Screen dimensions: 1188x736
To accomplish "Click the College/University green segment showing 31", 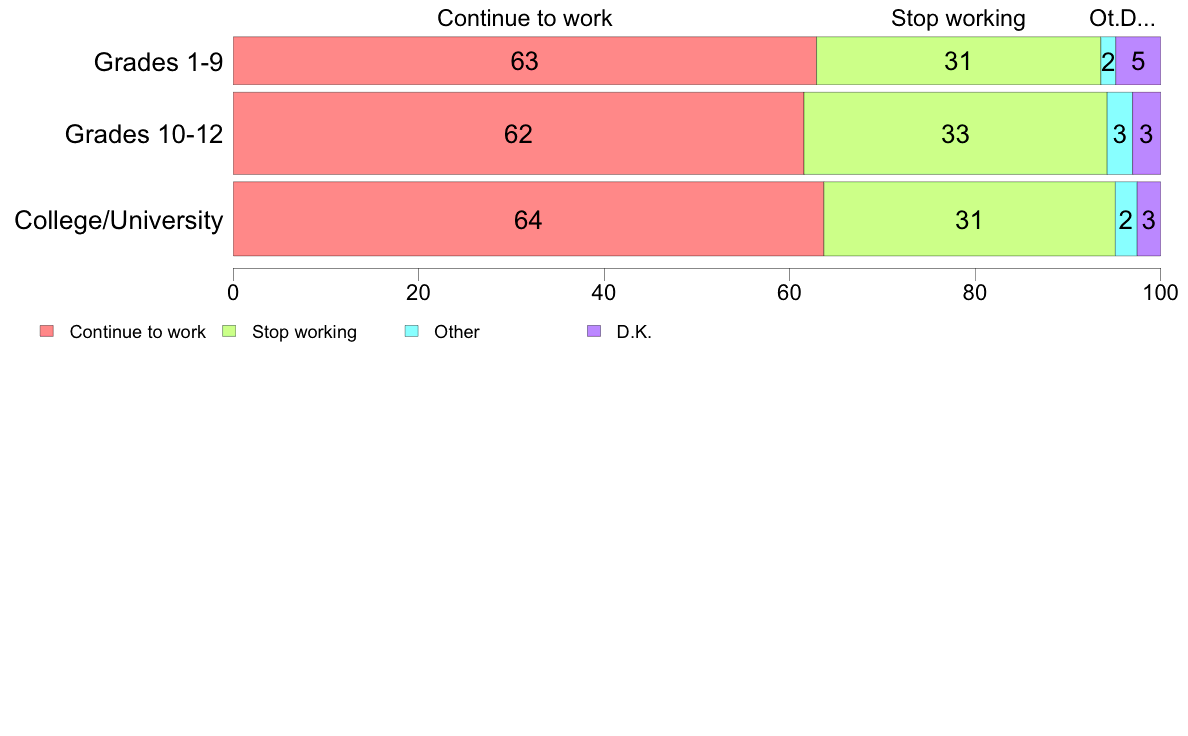I will tap(969, 219).
